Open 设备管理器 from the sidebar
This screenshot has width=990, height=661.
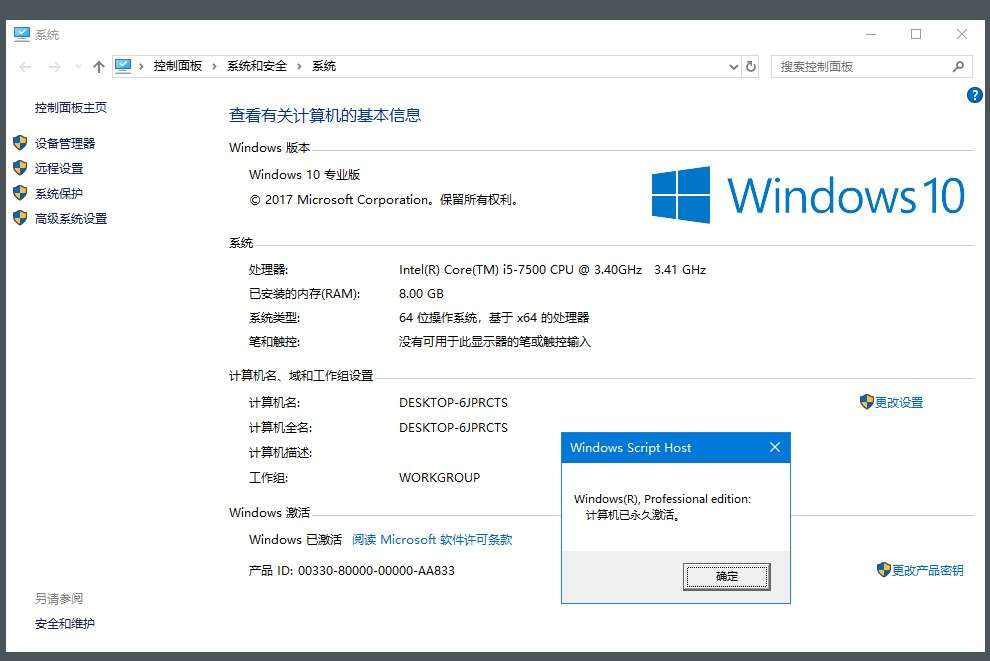click(64, 143)
